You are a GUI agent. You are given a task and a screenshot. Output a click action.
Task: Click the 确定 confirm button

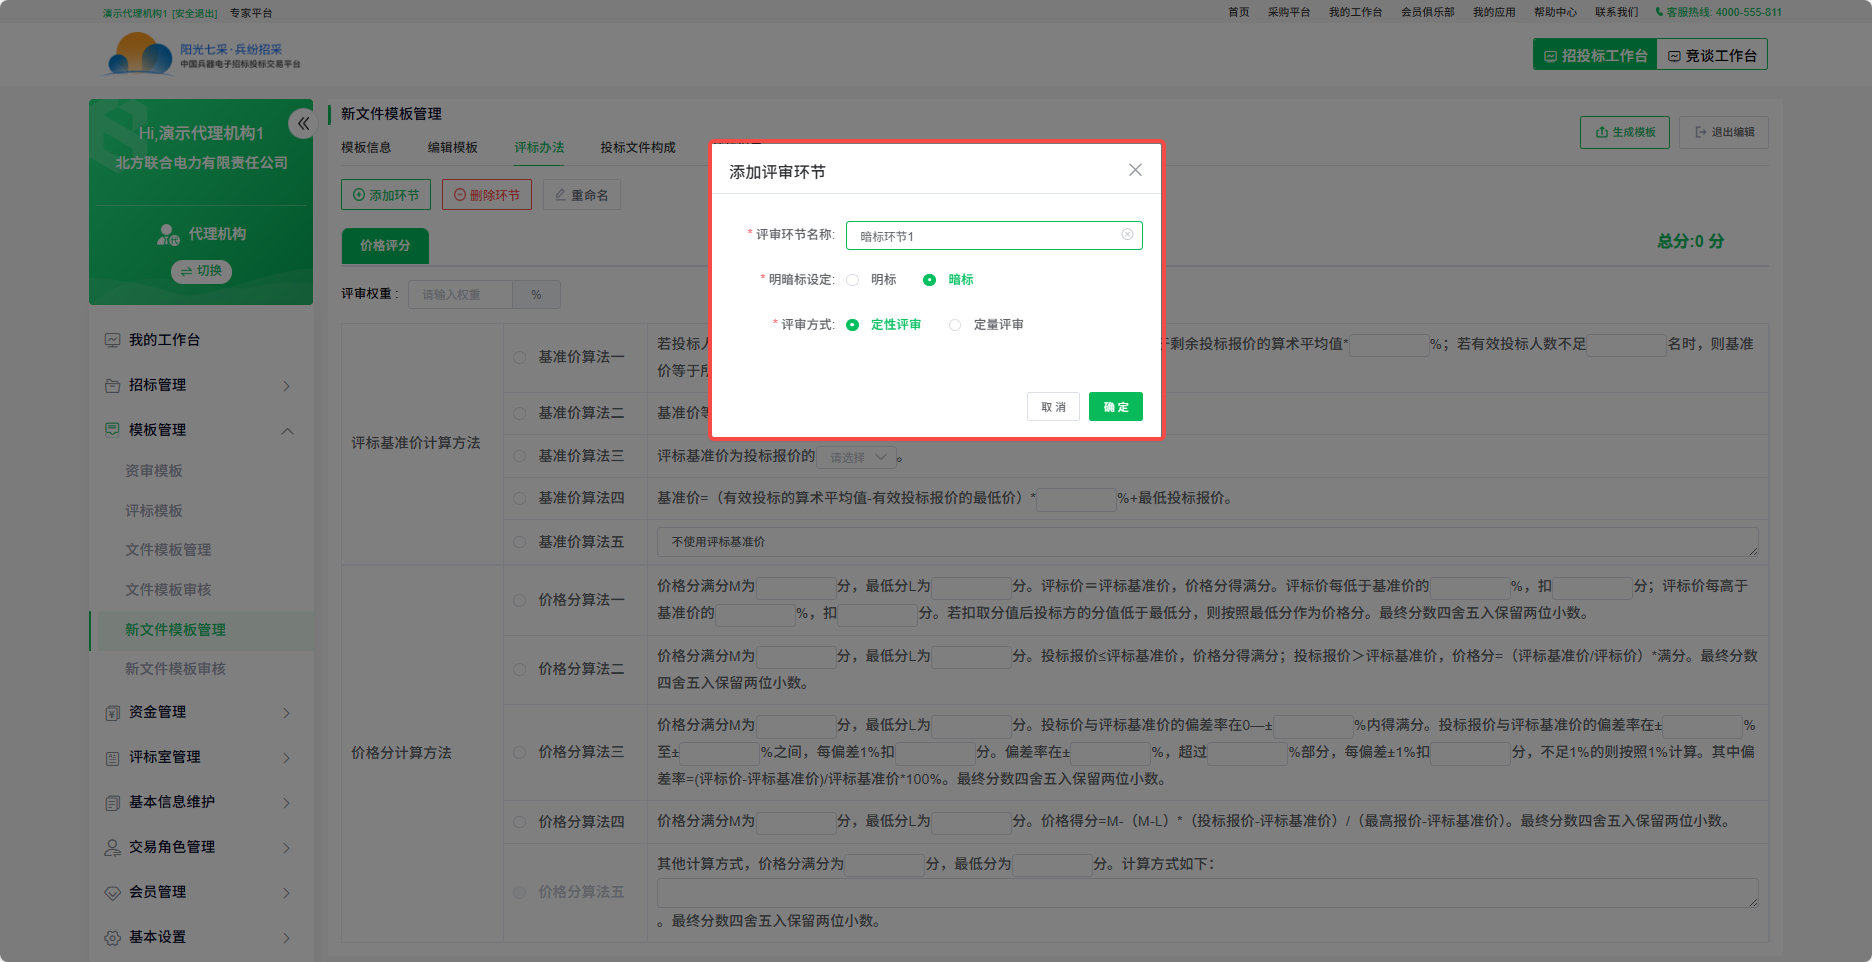(x=1116, y=406)
